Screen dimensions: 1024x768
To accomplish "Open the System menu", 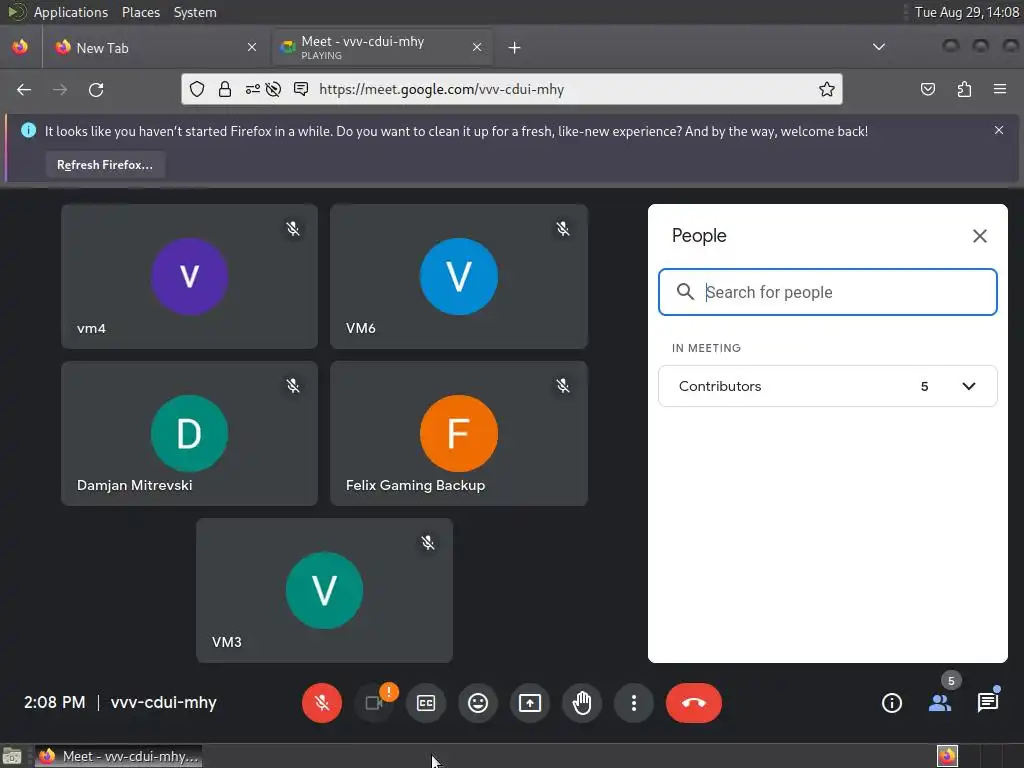I will (195, 12).
